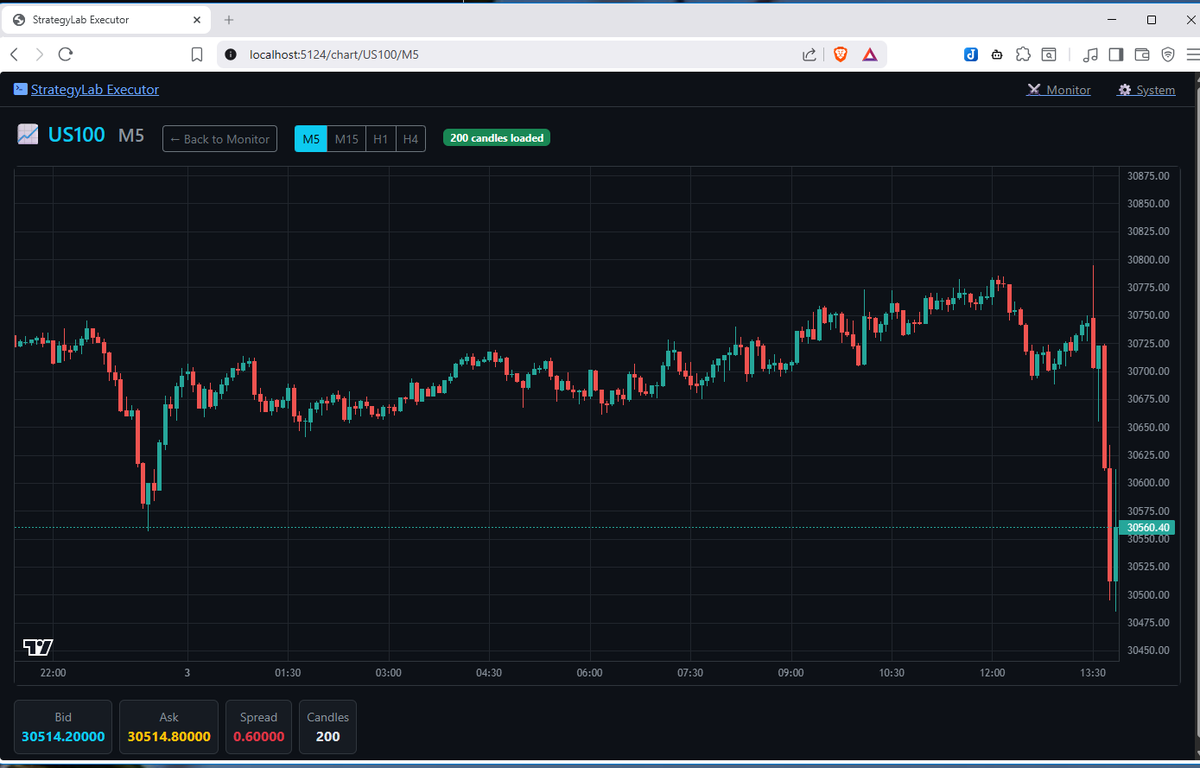Open the robot extension icon
The width and height of the screenshot is (1200, 768).
coord(996,54)
